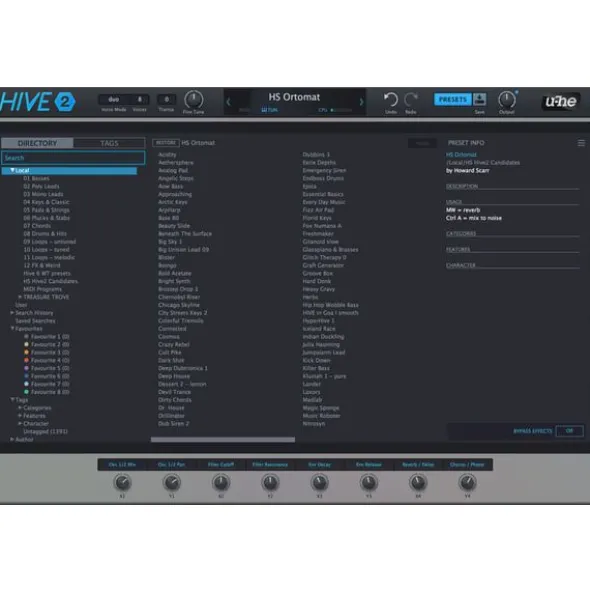Click the Y4 macro knob
The width and height of the screenshot is (590, 591).
tap(467, 482)
